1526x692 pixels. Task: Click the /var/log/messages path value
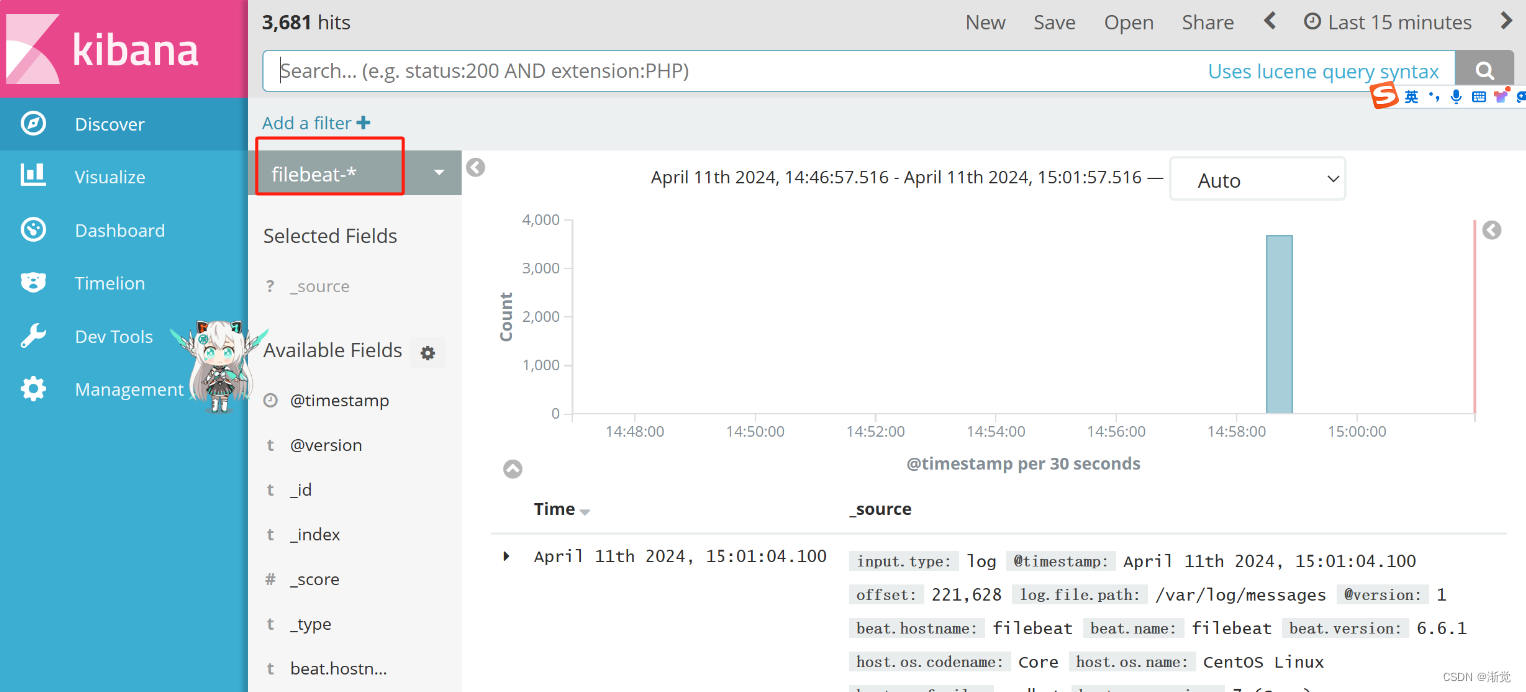point(1240,595)
